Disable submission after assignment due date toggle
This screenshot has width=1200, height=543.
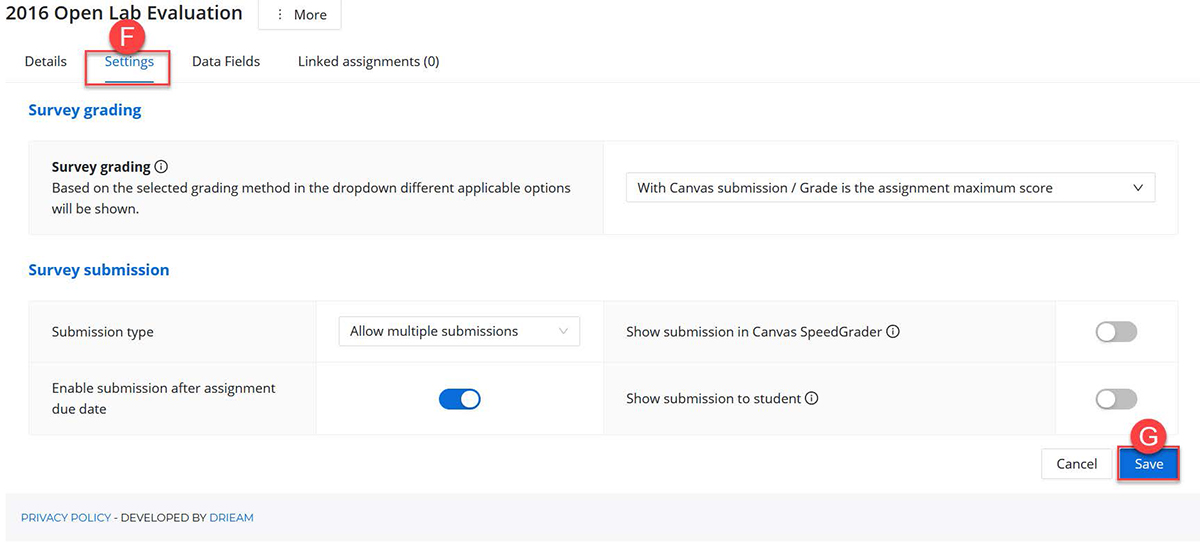tap(460, 399)
